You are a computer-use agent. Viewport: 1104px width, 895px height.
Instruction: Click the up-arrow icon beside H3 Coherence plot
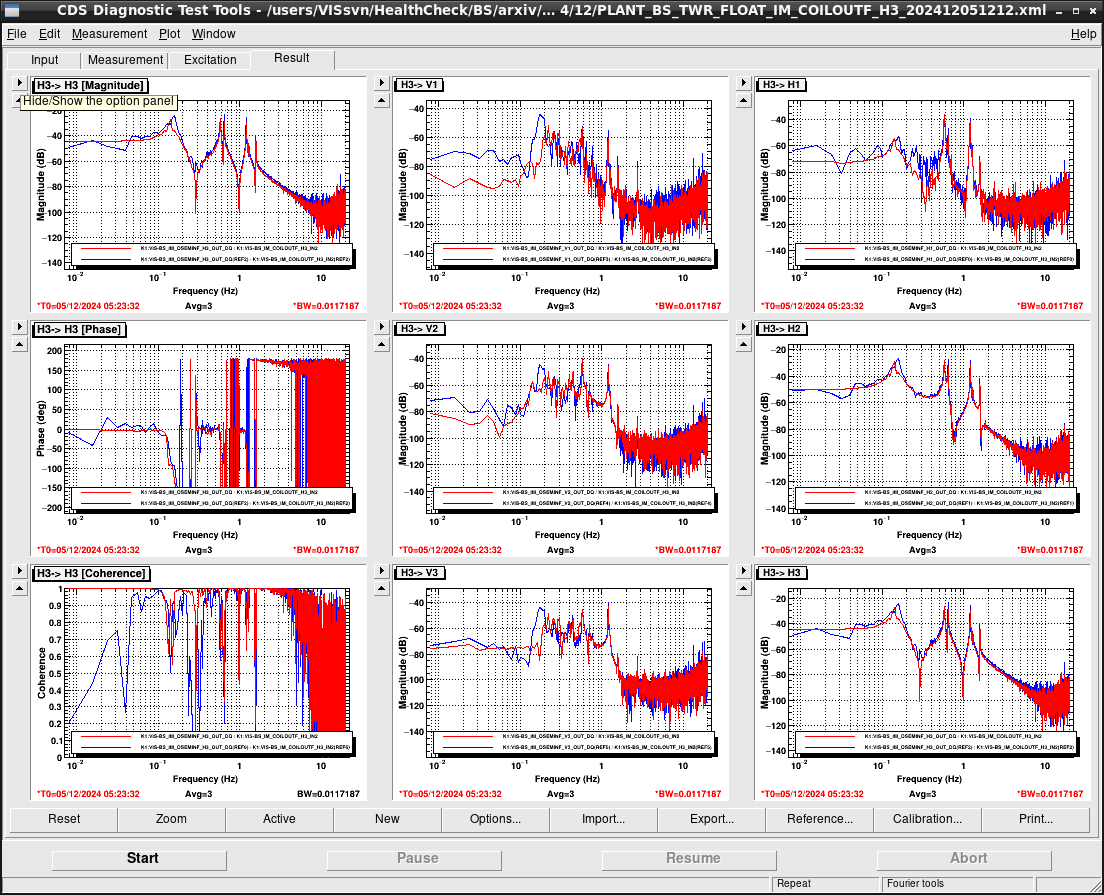pos(20,589)
